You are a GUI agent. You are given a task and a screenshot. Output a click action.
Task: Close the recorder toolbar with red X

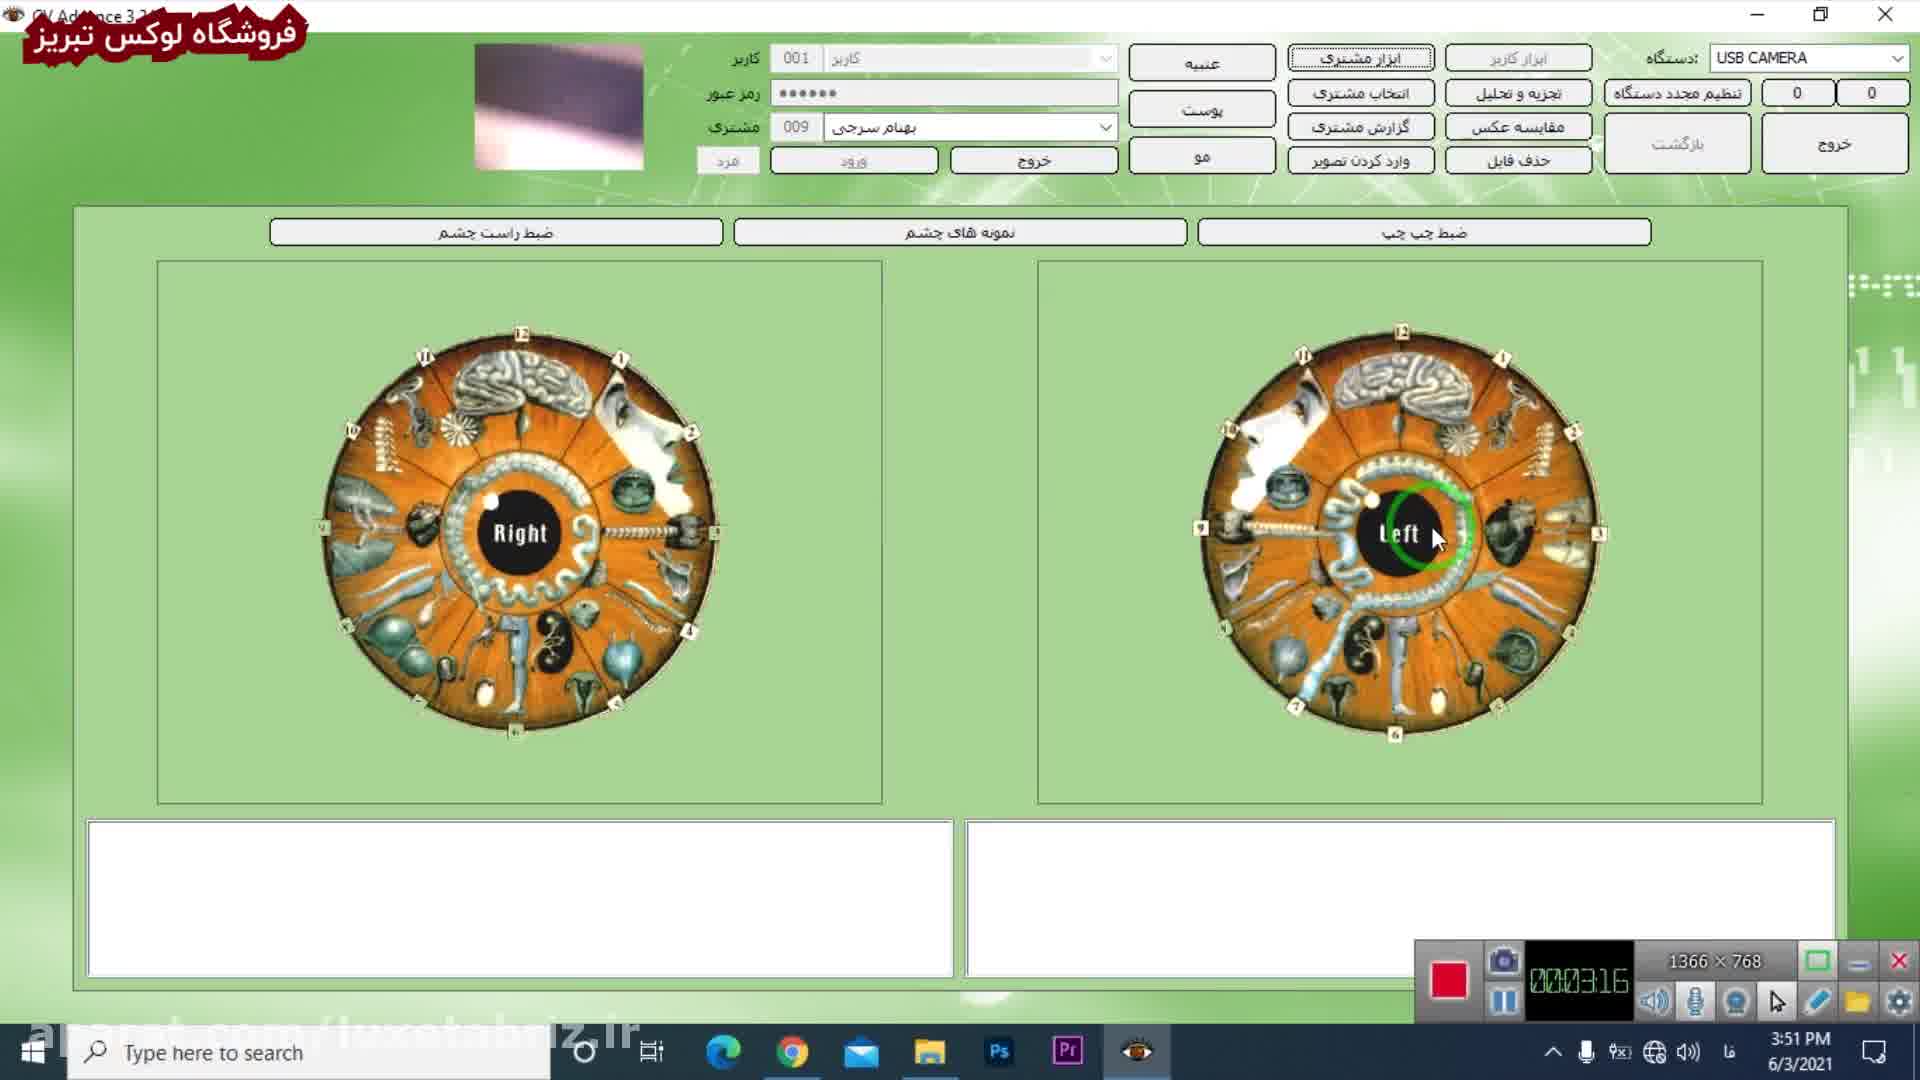coord(1899,961)
